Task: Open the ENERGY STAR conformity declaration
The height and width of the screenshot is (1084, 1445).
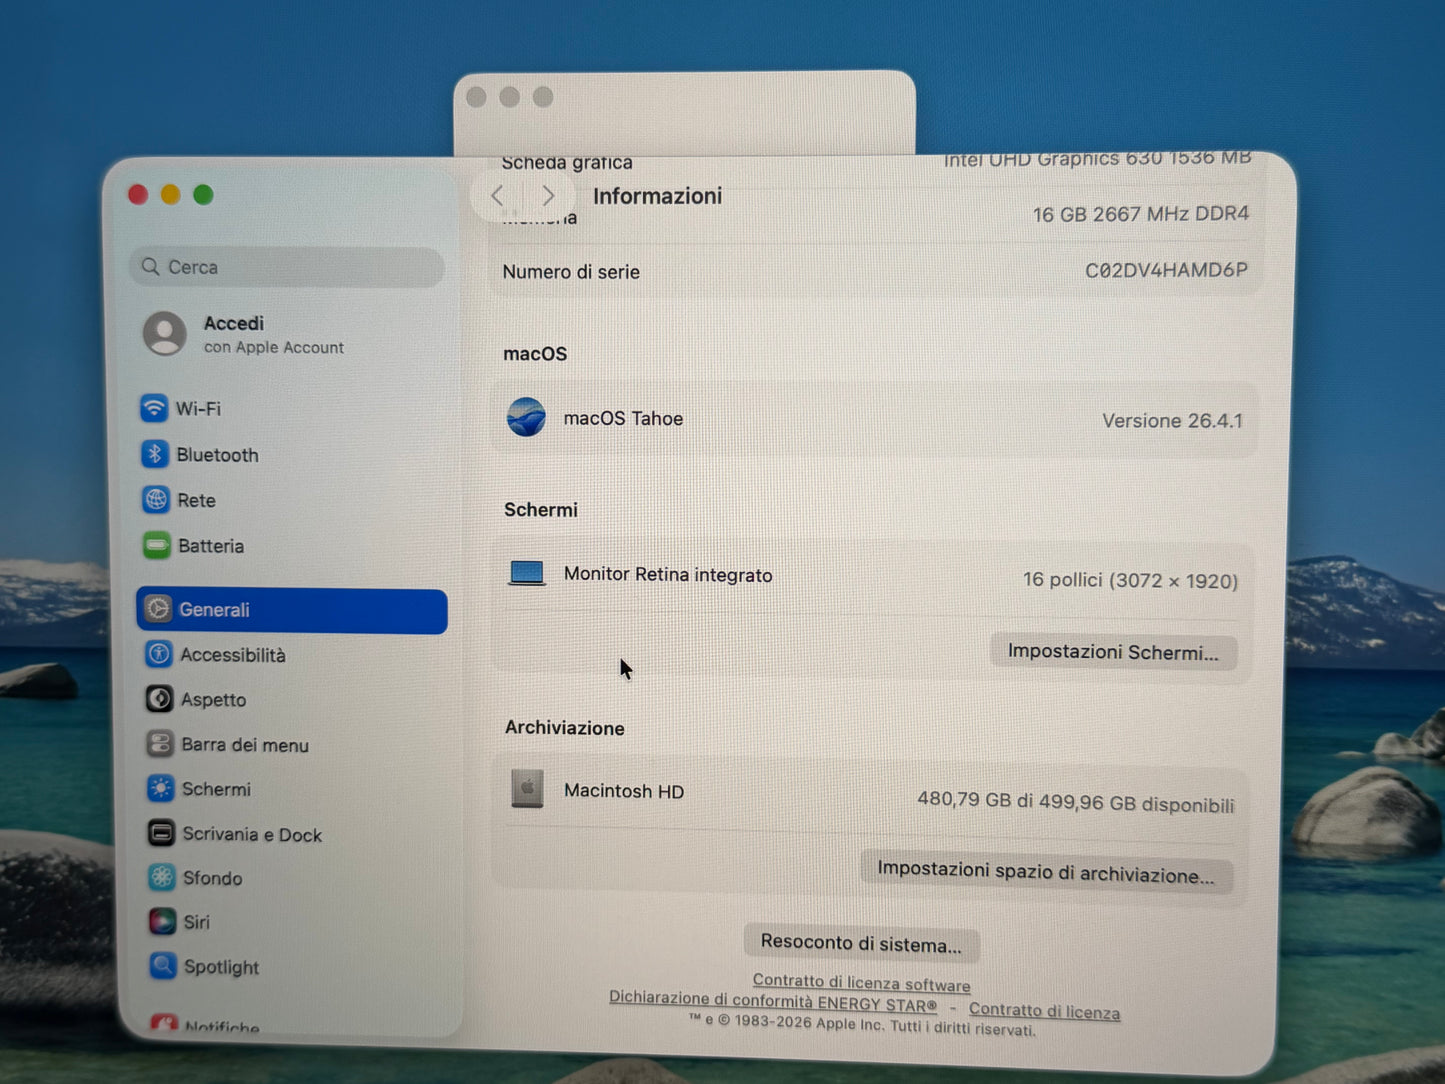Action: [773, 1001]
